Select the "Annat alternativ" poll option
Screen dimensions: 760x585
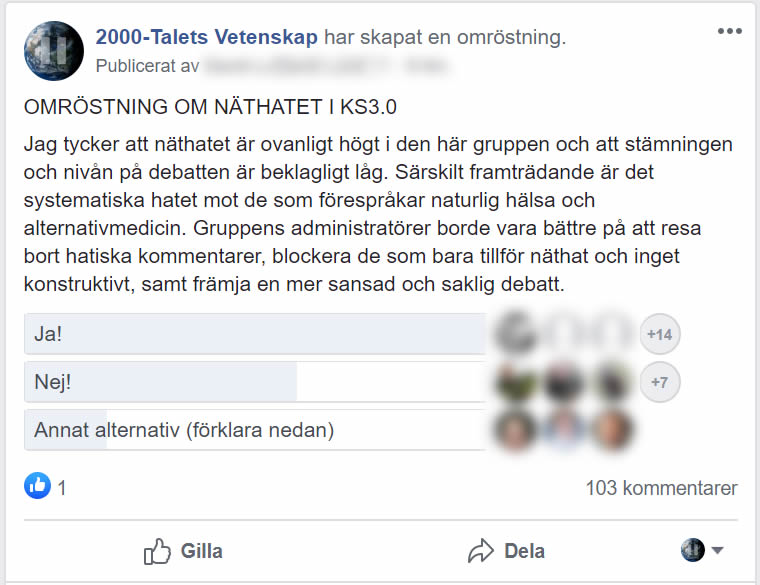click(255, 431)
